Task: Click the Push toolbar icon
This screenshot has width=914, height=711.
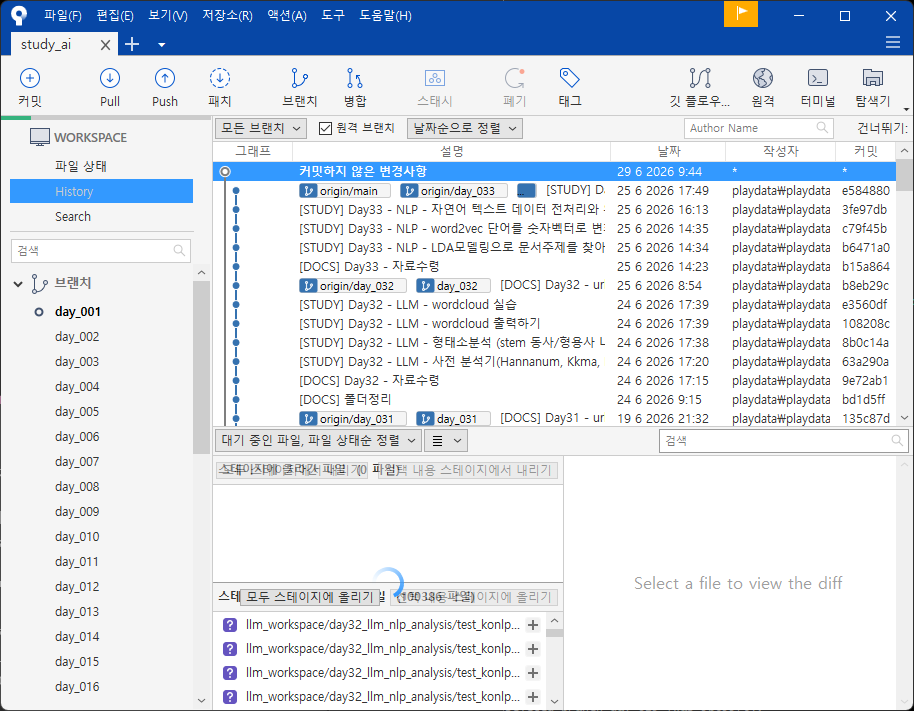Action: tap(165, 78)
